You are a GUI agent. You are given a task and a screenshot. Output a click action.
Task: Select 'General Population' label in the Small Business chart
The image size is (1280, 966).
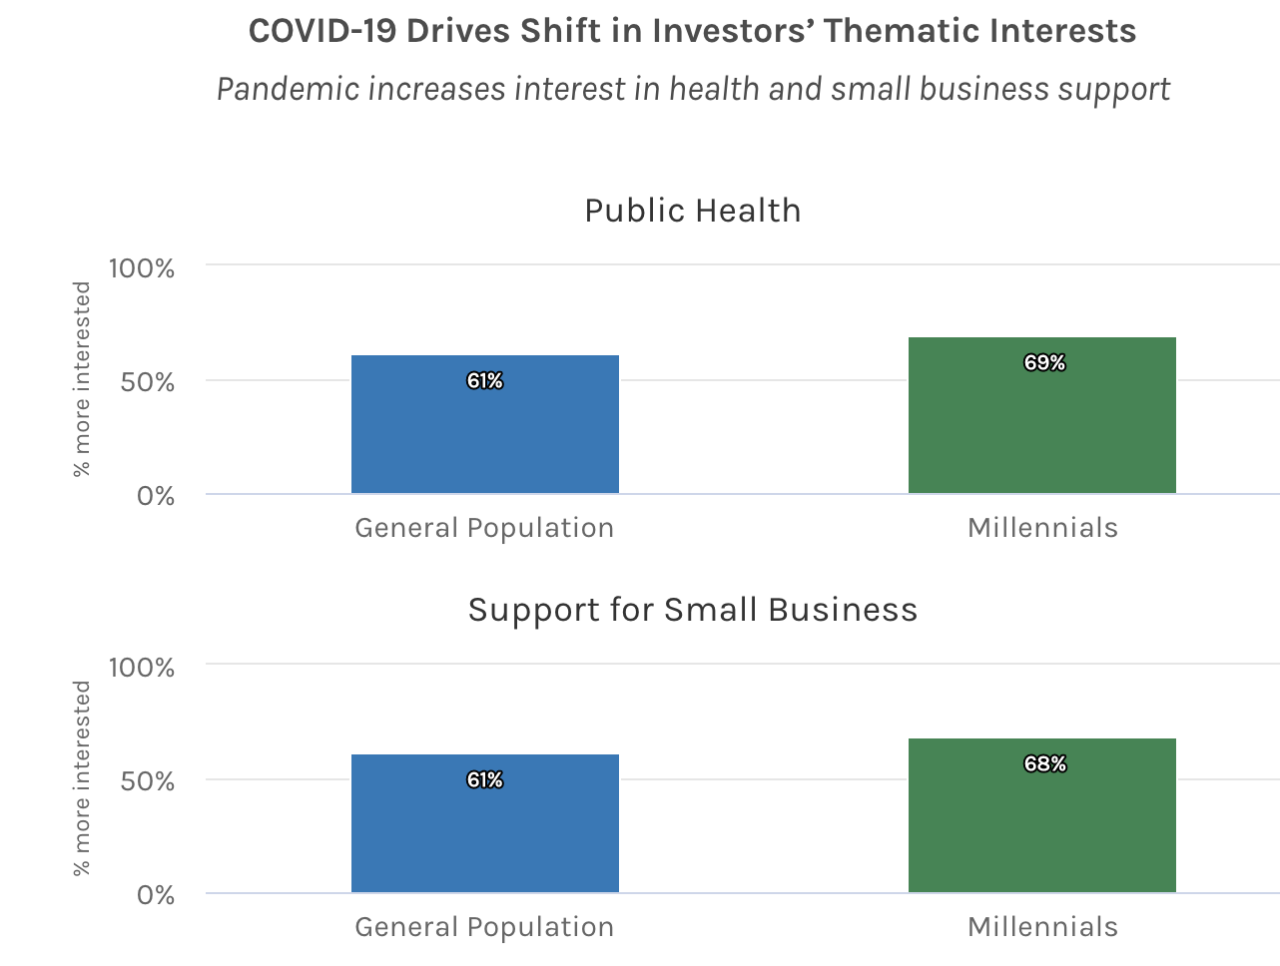[484, 927]
